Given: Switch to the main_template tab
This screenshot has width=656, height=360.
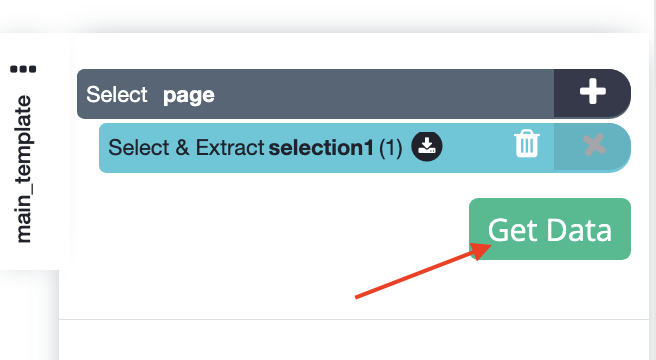Looking at the screenshot, I should point(23,169).
